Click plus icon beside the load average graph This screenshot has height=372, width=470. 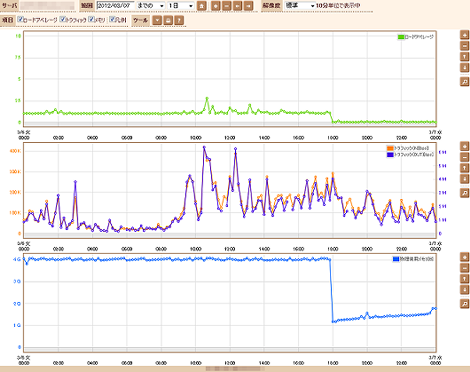tap(465, 35)
